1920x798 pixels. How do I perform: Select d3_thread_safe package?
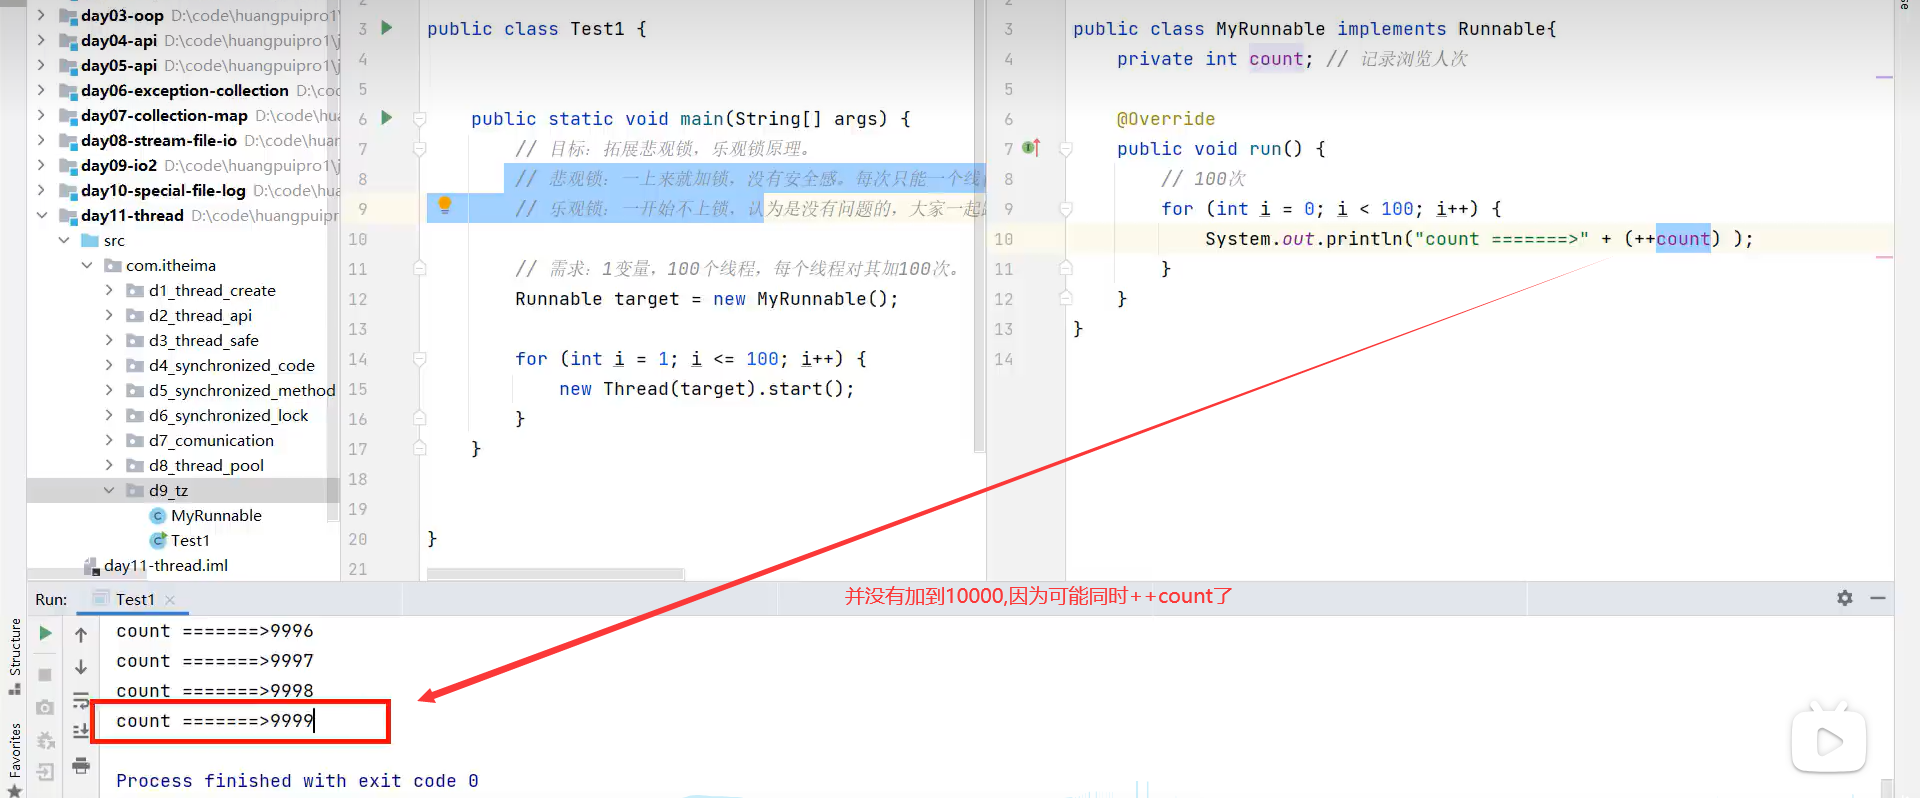204,340
